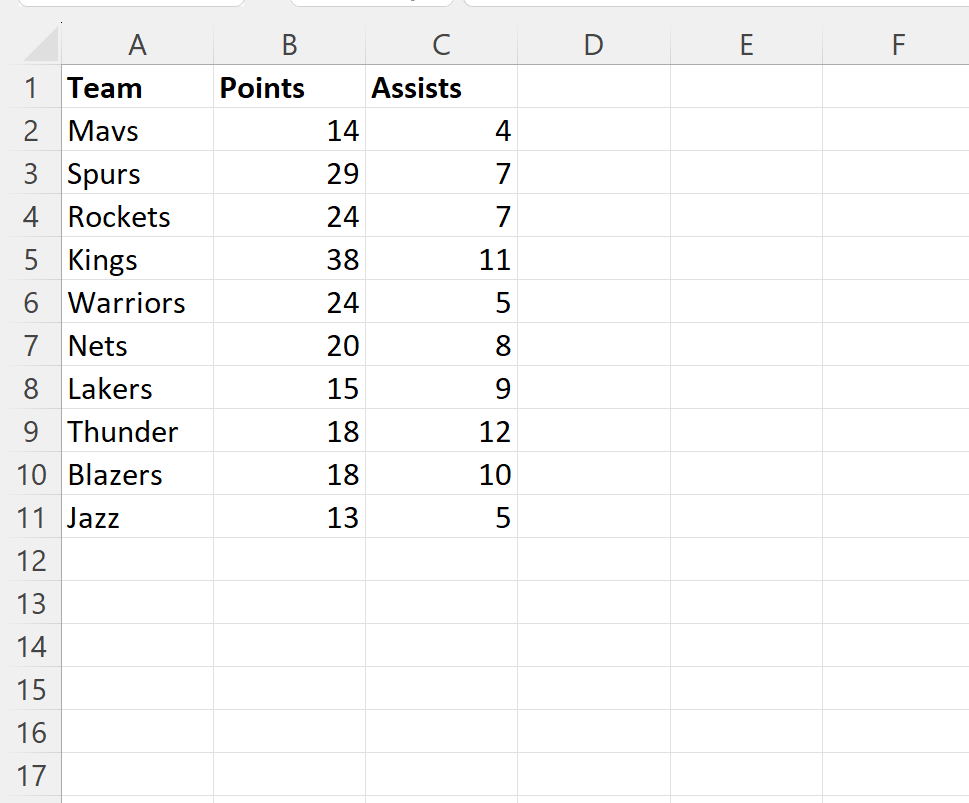Select the Thunder cell

pyautogui.click(x=137, y=432)
